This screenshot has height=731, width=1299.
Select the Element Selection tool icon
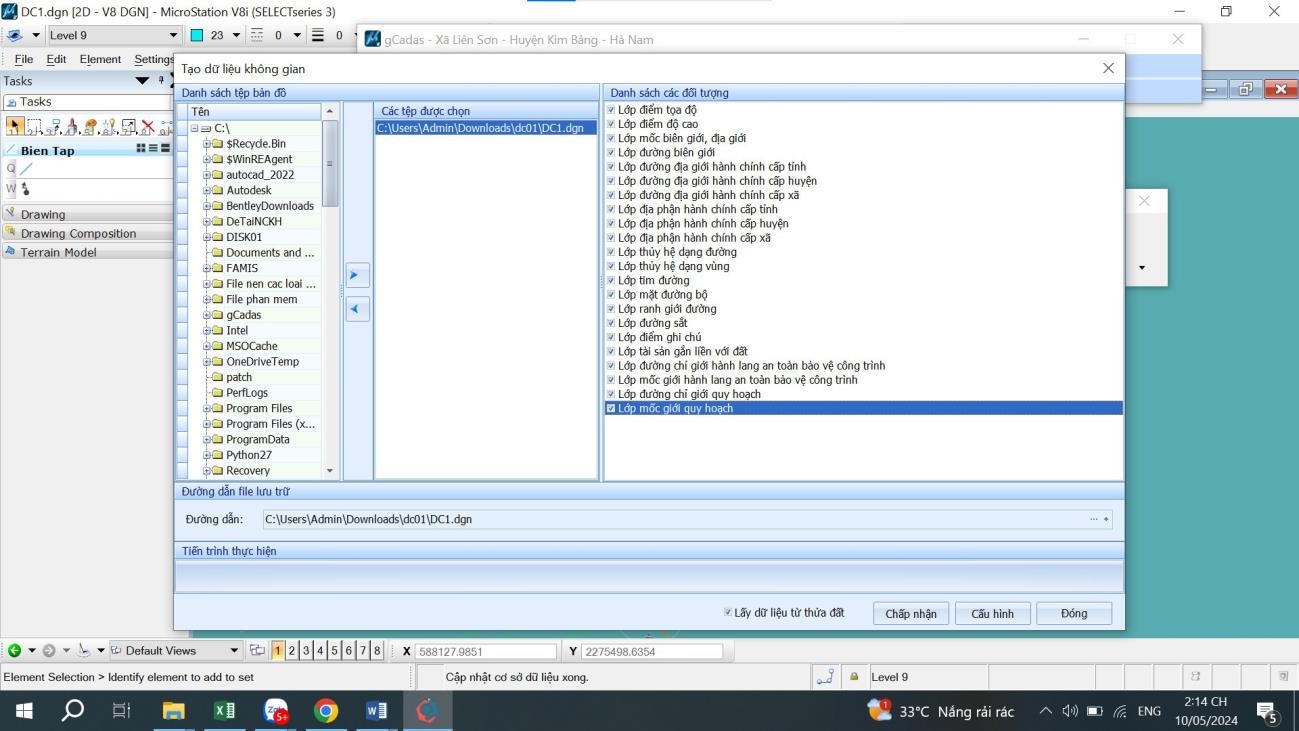pos(16,127)
